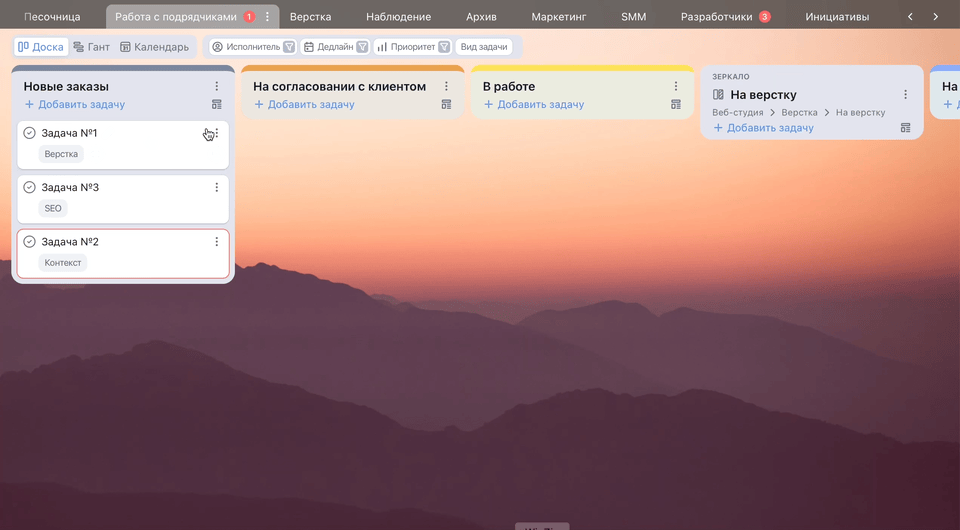Click the Контекст tag on Задача №2

[x=63, y=263]
